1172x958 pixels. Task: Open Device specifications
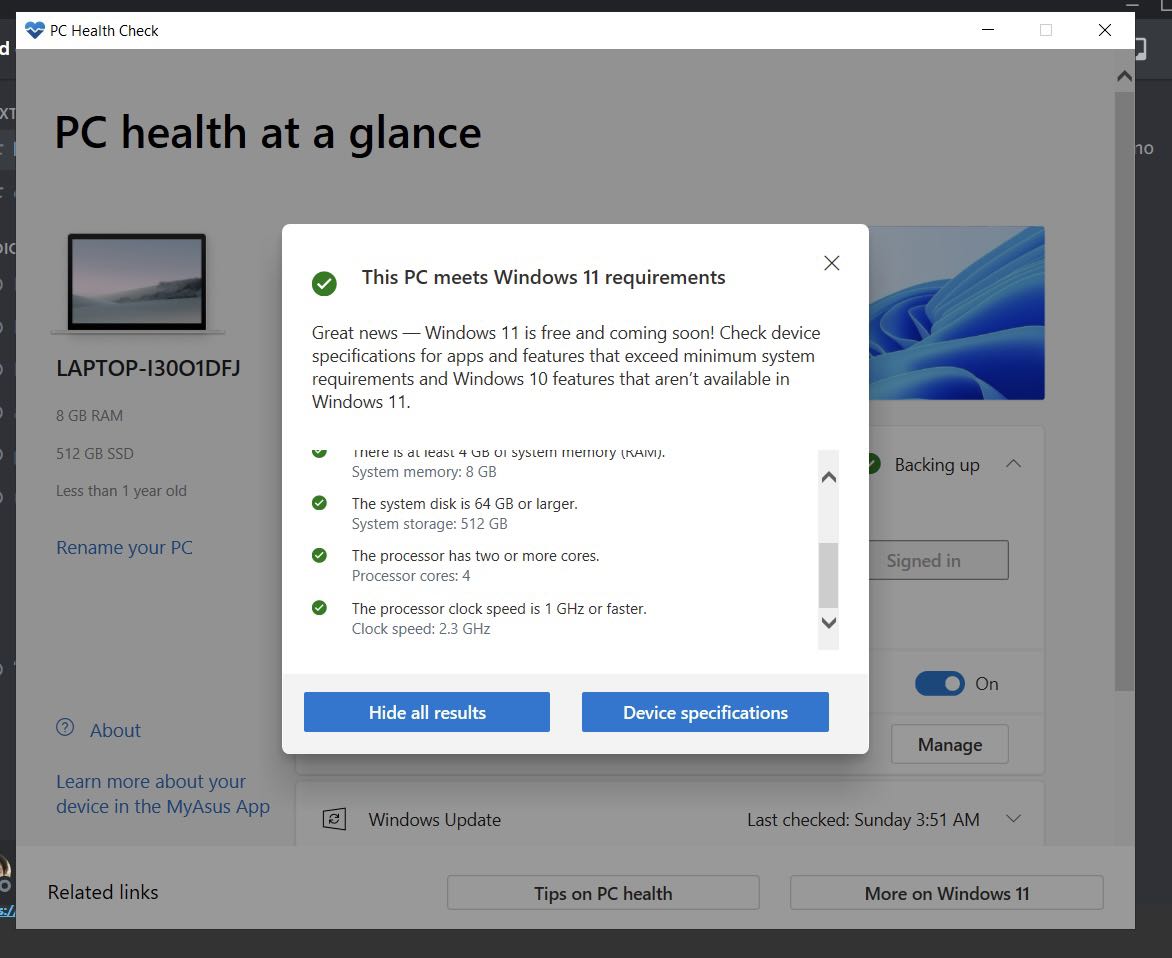pos(705,712)
